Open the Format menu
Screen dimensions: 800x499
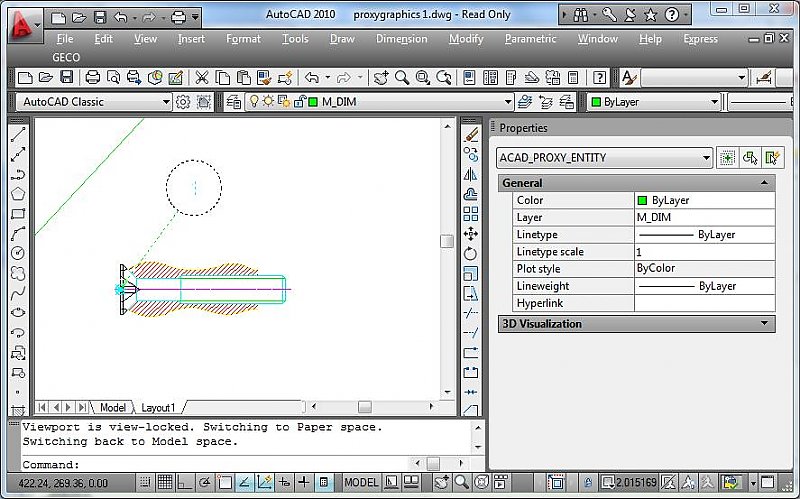[243, 39]
